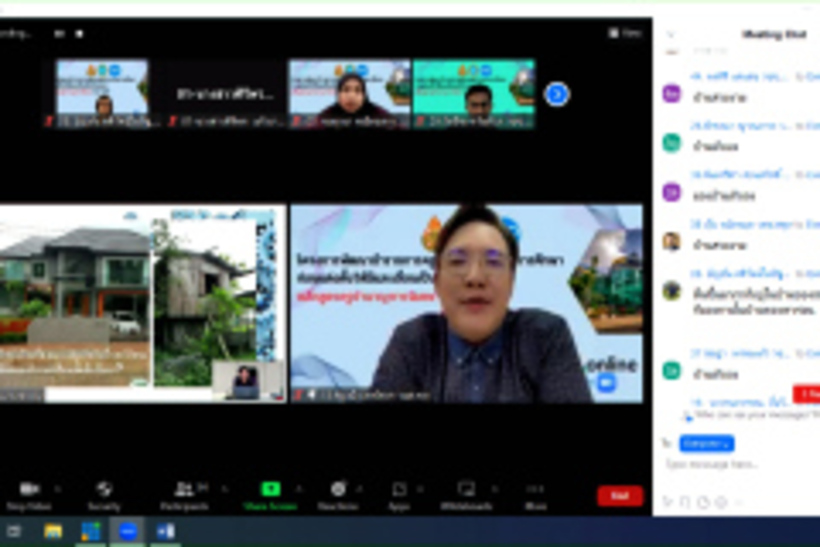820x547 pixels.
Task: Click the red End meeting button
Action: click(x=620, y=496)
